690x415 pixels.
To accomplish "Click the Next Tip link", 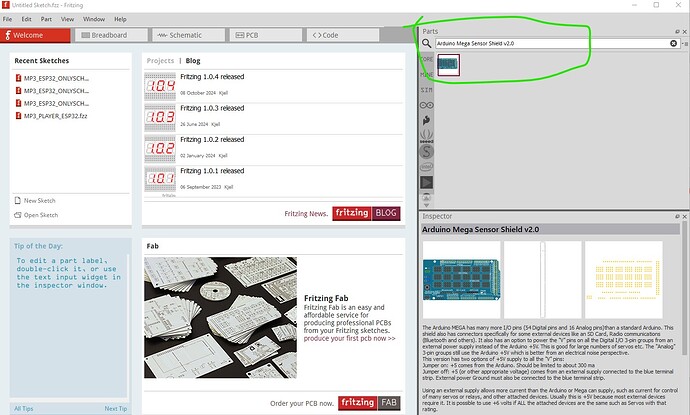I will point(116,408).
